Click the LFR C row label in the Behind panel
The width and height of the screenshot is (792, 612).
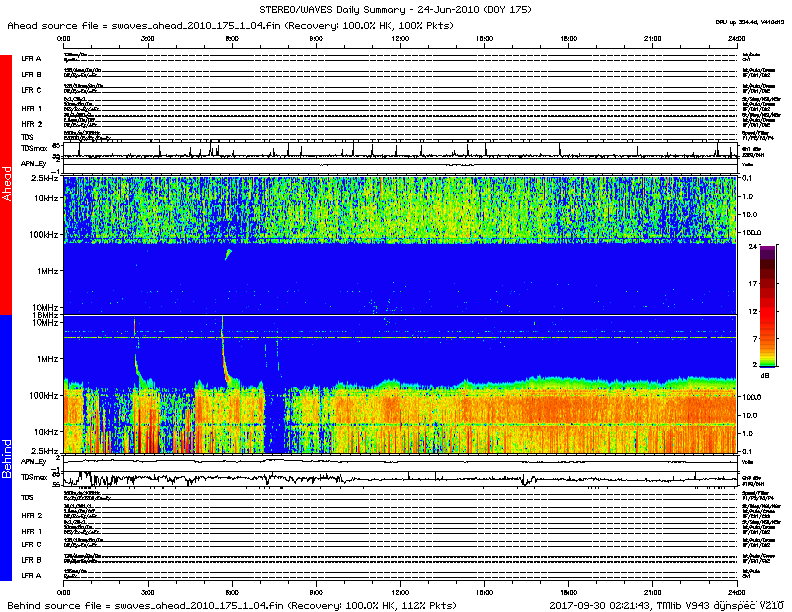[32, 543]
